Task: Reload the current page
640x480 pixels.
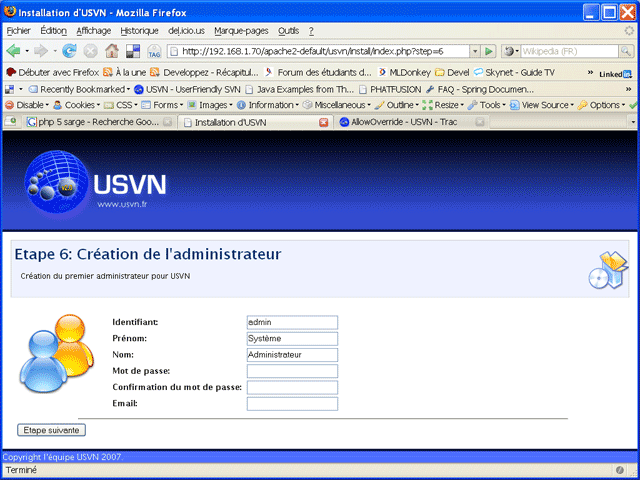Action: tap(70, 50)
